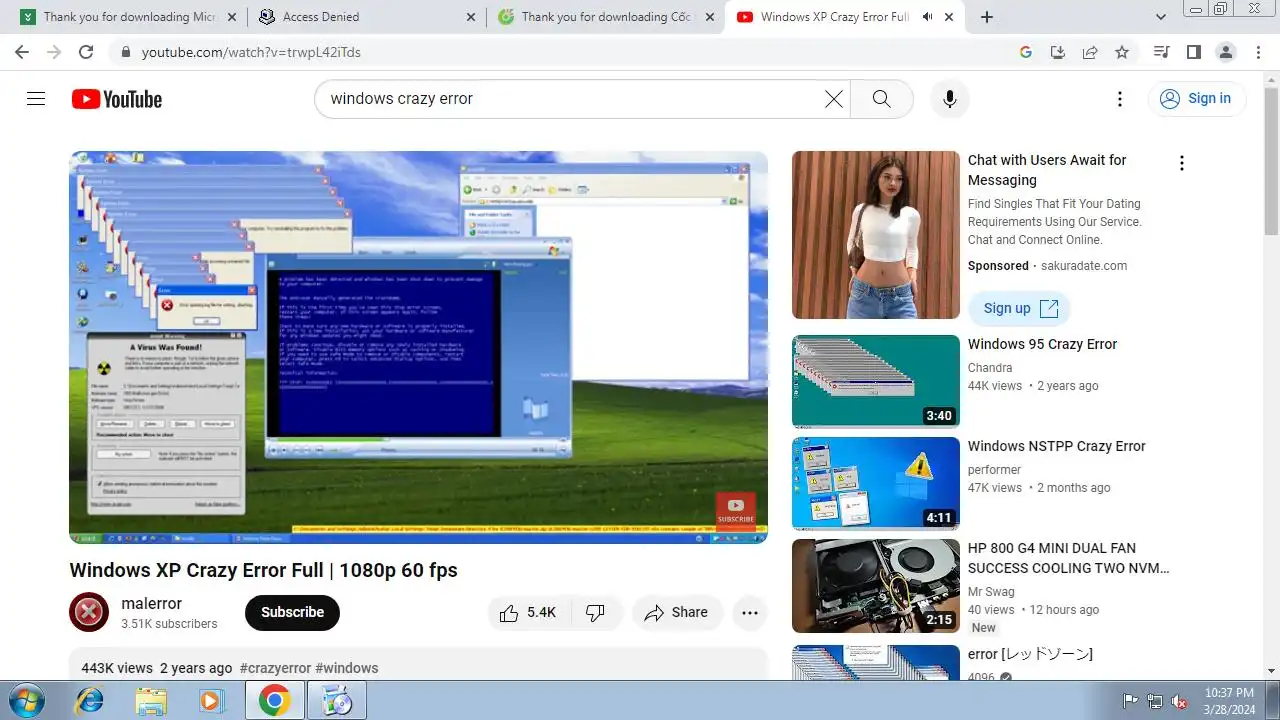The width and height of the screenshot is (1280, 720).
Task: Sign in to YouTube
Action: click(1196, 98)
